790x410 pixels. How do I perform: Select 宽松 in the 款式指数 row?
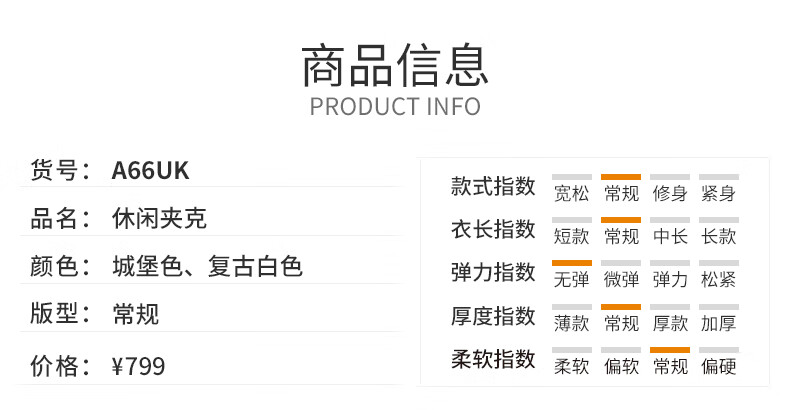571,193
